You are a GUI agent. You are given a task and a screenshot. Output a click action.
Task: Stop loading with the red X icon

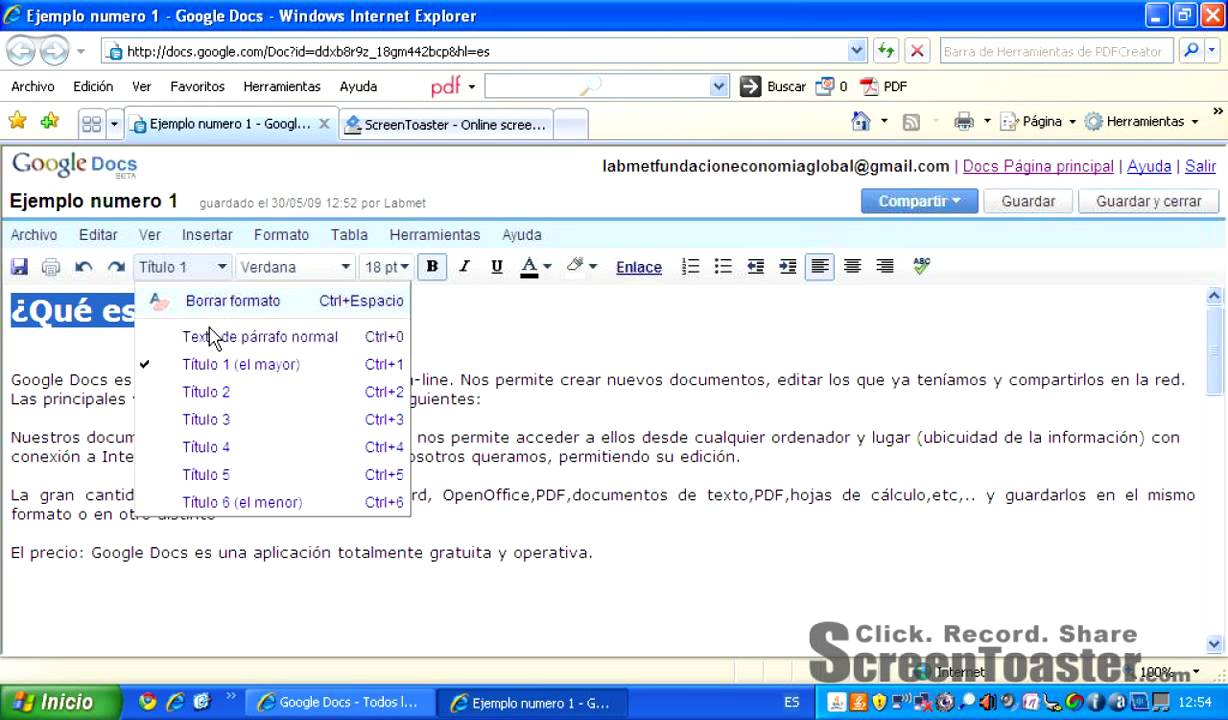tap(917, 51)
